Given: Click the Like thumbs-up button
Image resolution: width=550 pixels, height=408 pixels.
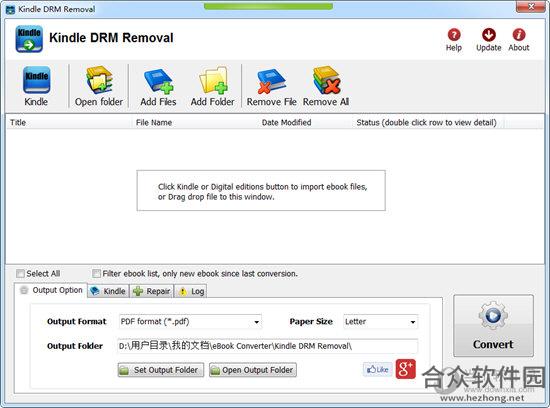Looking at the screenshot, I should [377, 369].
